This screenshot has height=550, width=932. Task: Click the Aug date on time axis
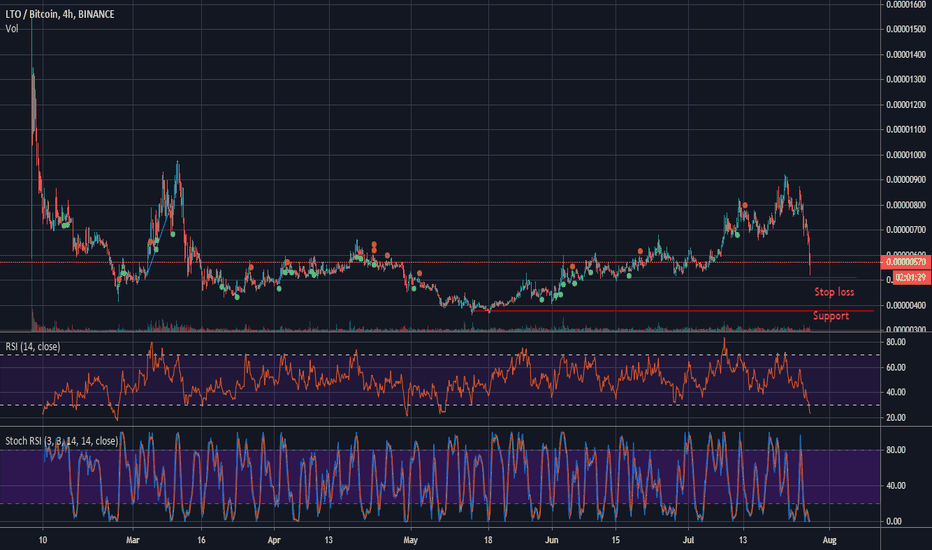click(829, 540)
